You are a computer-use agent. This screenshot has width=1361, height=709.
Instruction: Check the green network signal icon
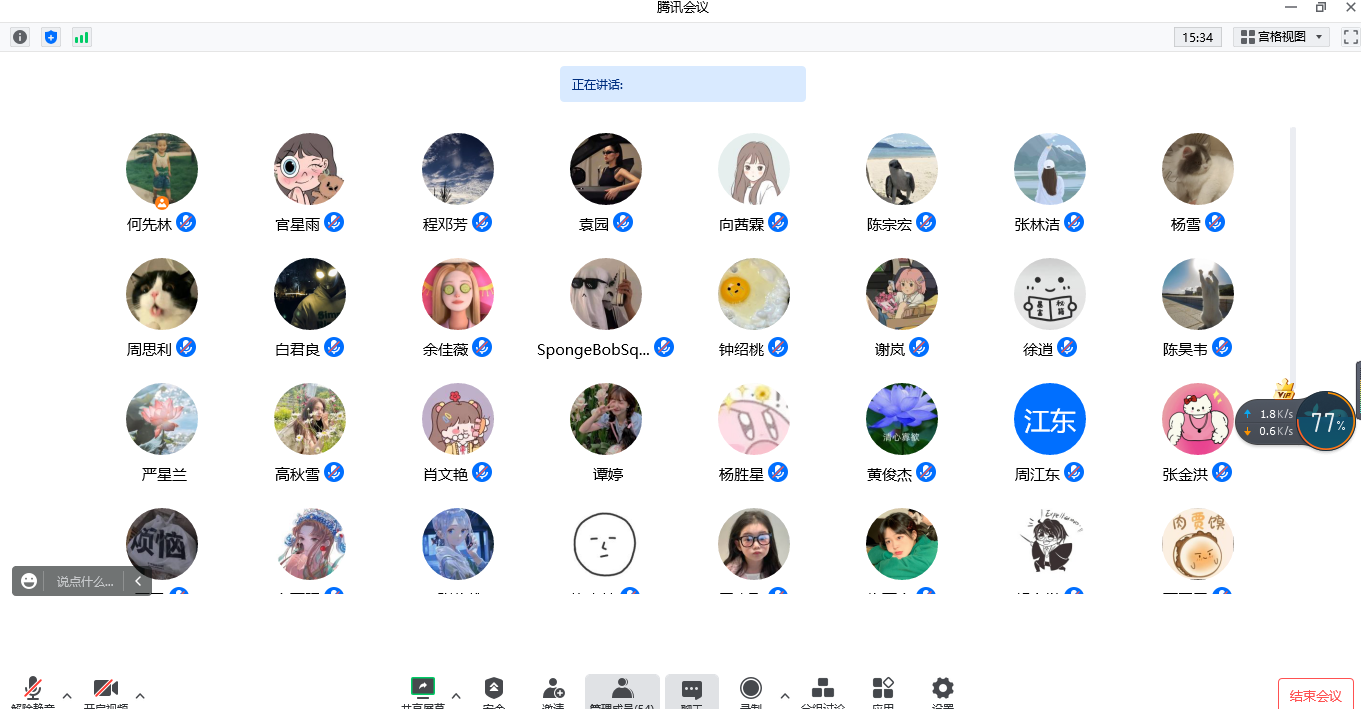coord(81,37)
